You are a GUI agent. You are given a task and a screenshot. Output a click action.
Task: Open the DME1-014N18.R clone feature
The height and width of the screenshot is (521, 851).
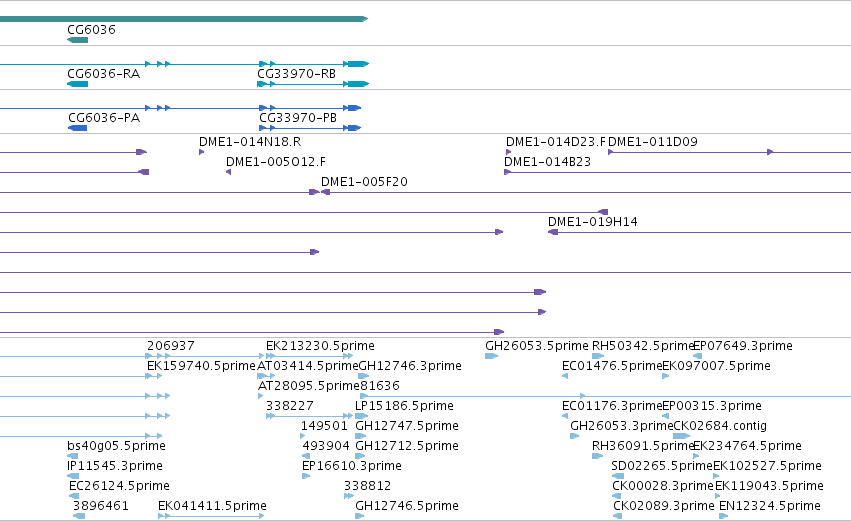pyautogui.click(x=250, y=142)
